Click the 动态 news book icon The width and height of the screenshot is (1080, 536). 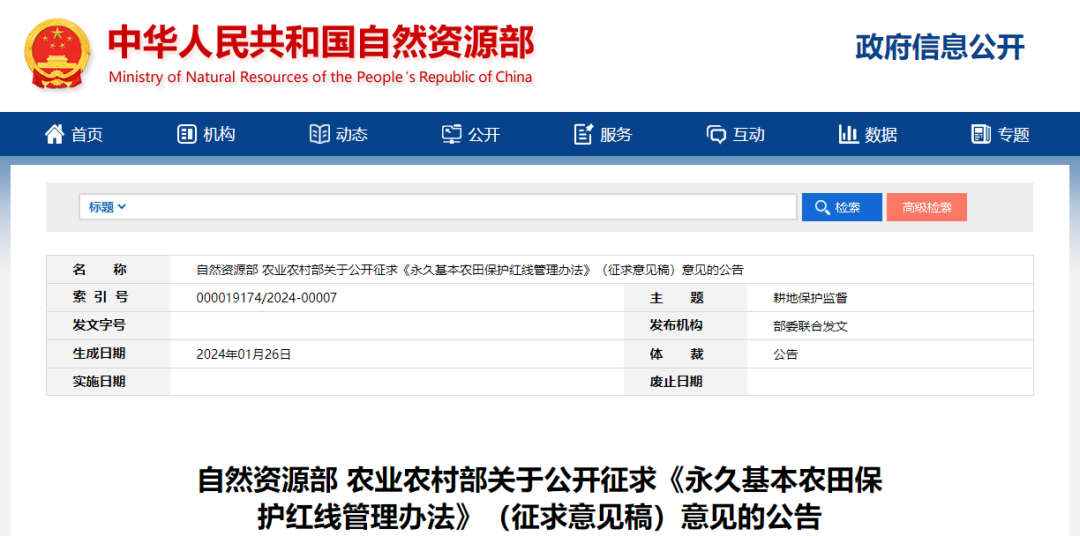pos(319,134)
